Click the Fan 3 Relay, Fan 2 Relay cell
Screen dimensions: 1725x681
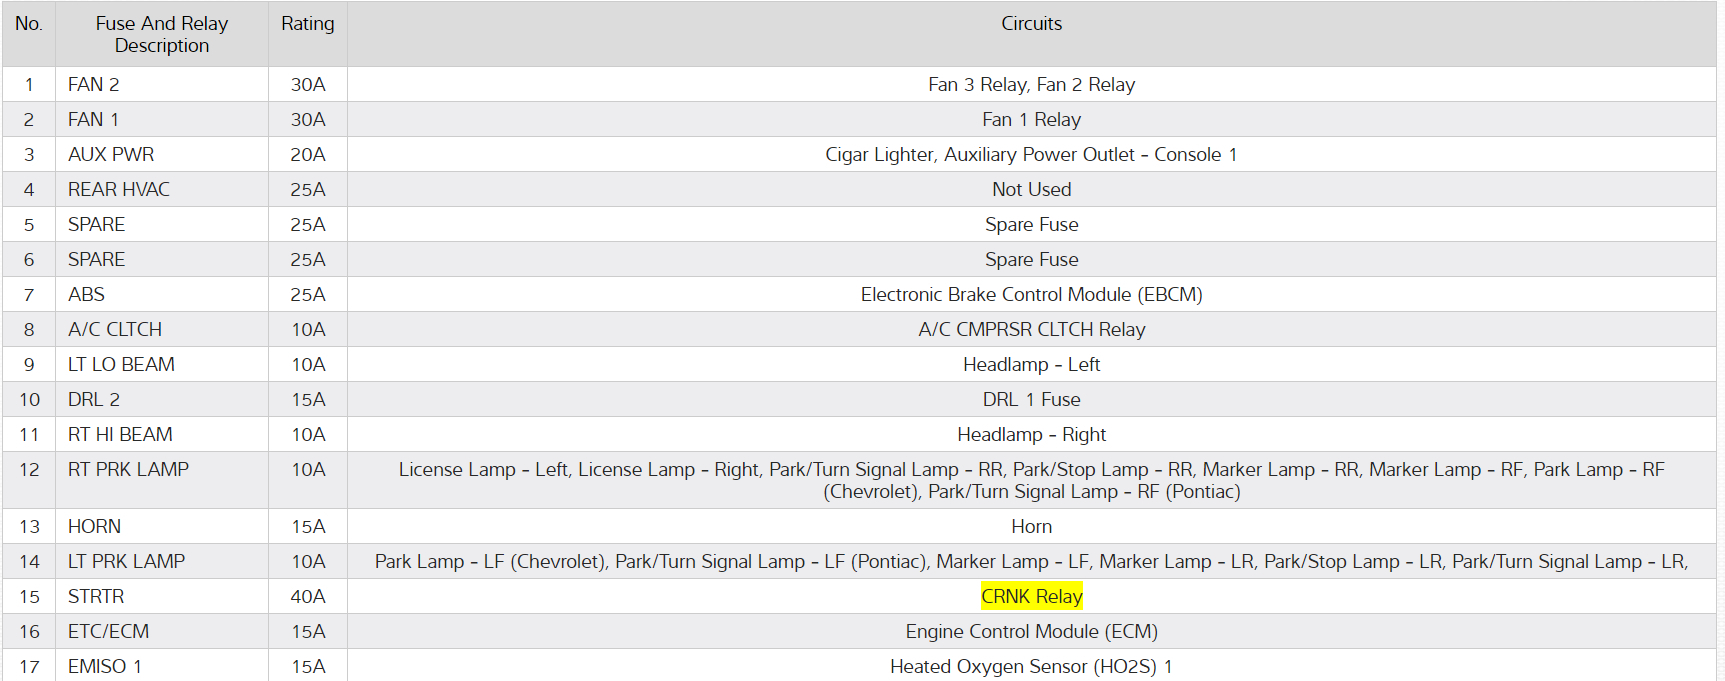(x=1031, y=84)
